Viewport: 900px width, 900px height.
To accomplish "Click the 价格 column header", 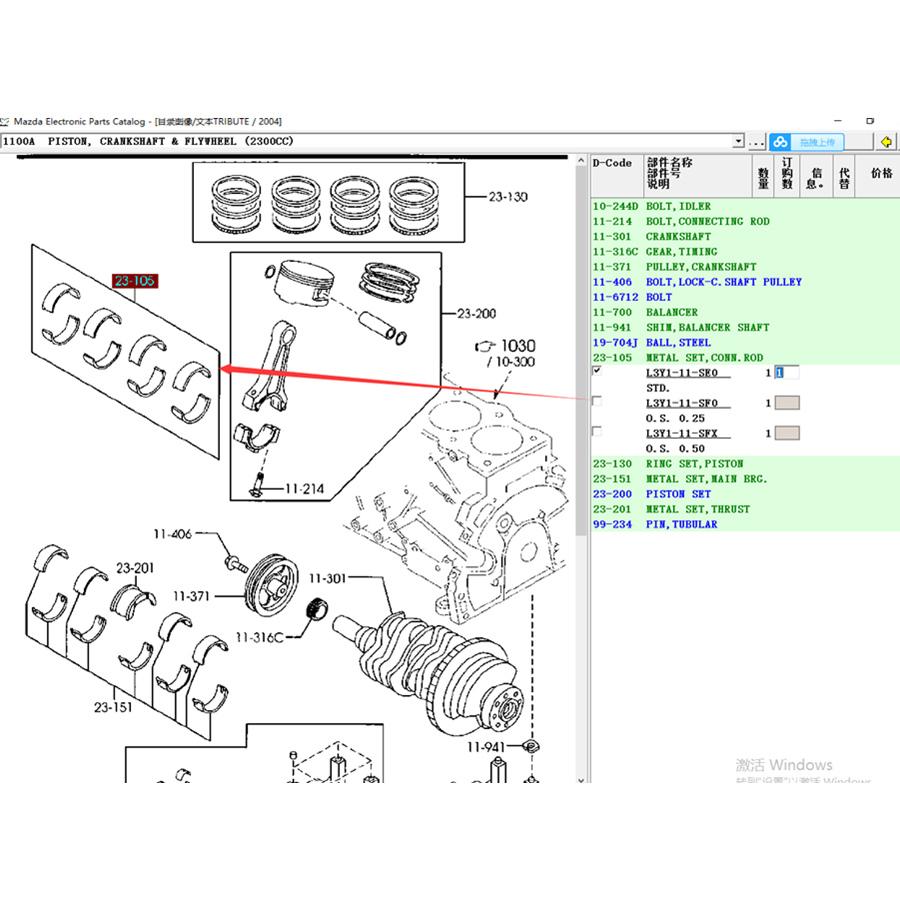I will 881,173.
